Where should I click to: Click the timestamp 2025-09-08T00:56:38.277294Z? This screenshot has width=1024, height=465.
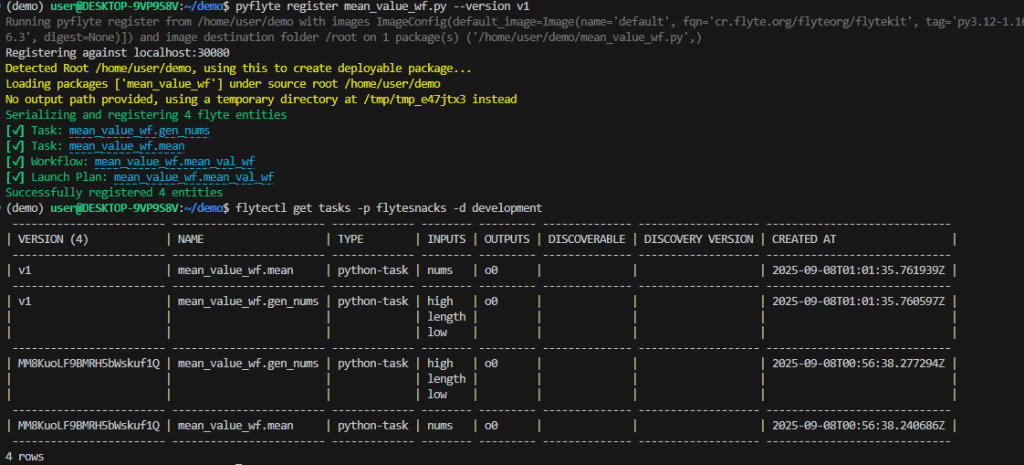tap(858, 364)
